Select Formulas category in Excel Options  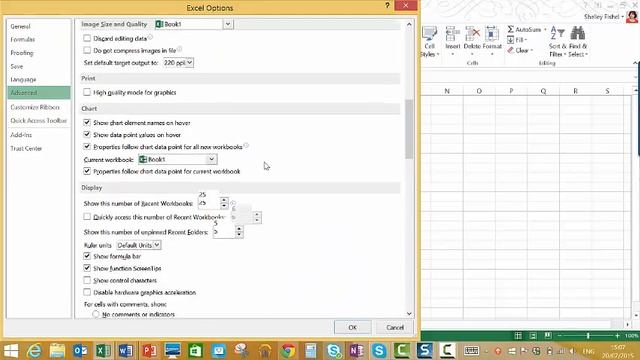point(23,39)
